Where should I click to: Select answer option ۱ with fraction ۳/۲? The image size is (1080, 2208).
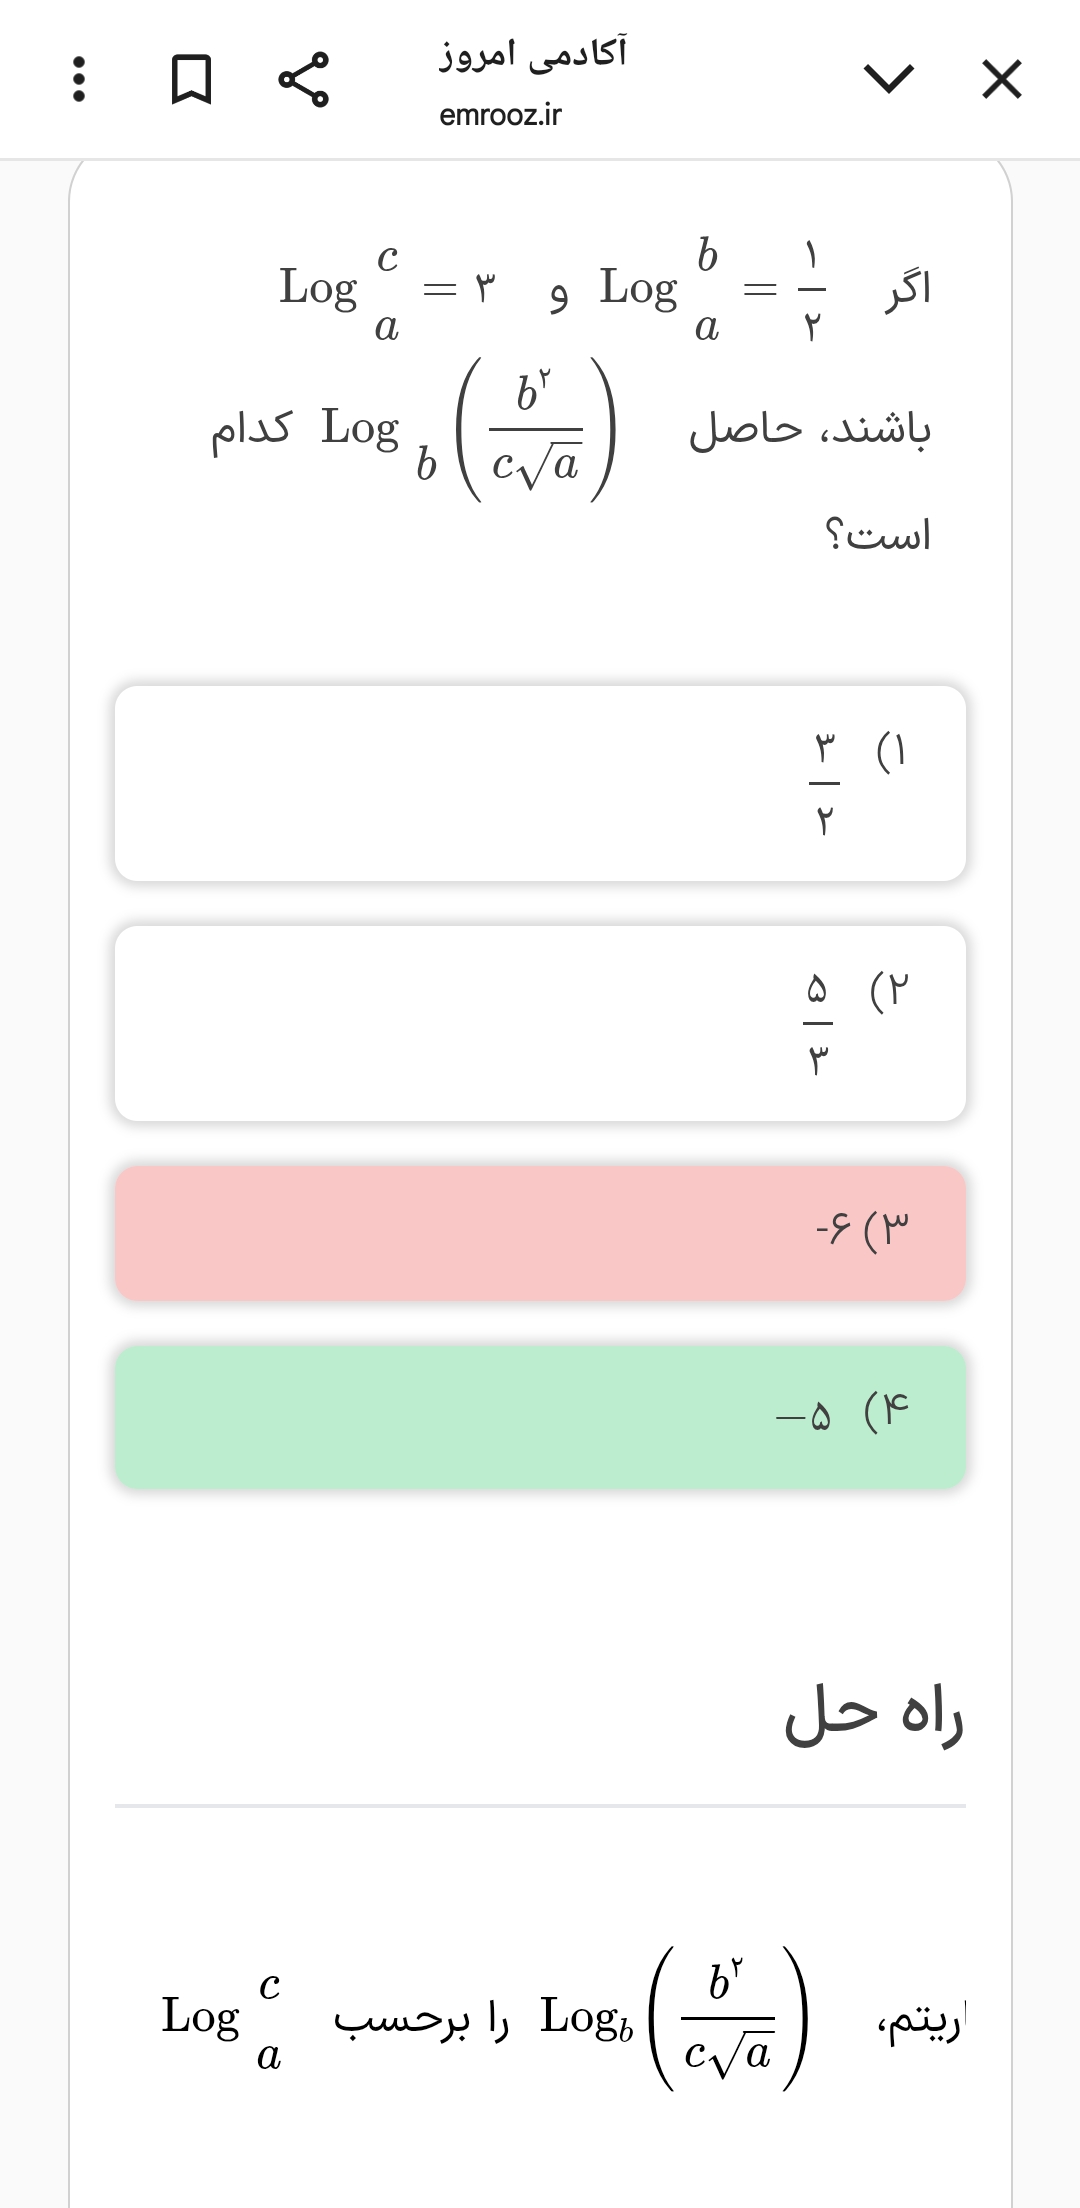pyautogui.click(x=540, y=783)
